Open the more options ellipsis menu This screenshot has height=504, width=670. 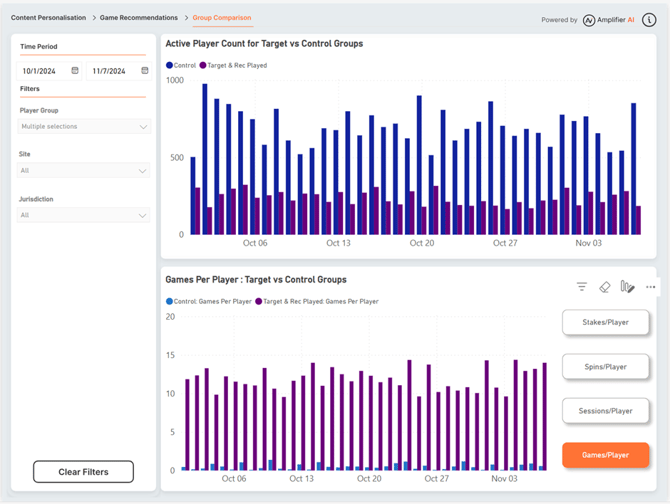click(651, 287)
